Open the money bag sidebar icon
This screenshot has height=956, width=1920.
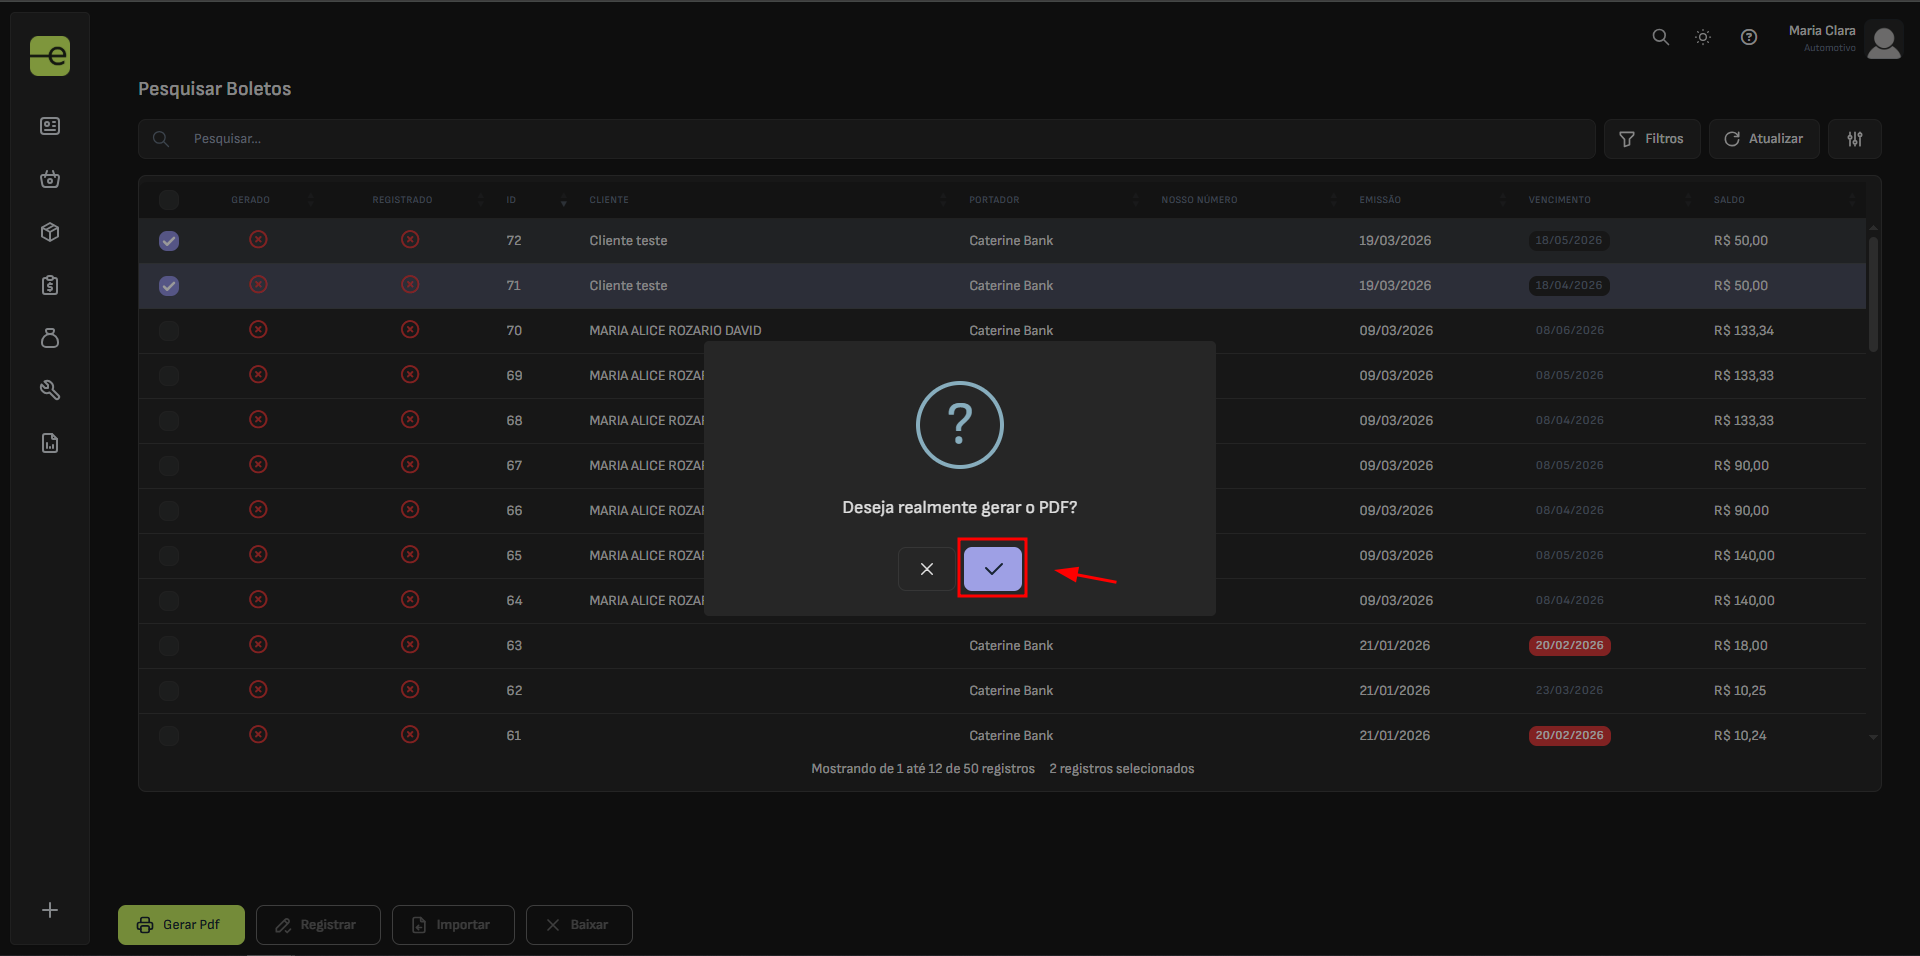point(50,338)
